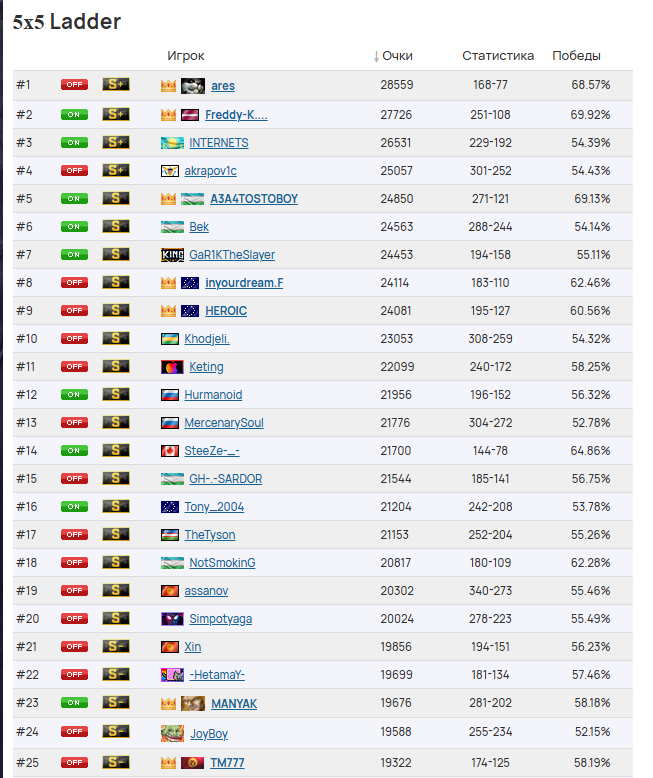Image resolution: width=653 pixels, height=778 pixels.
Task: Click the ON status badge for MANYAK
Action: 74,703
